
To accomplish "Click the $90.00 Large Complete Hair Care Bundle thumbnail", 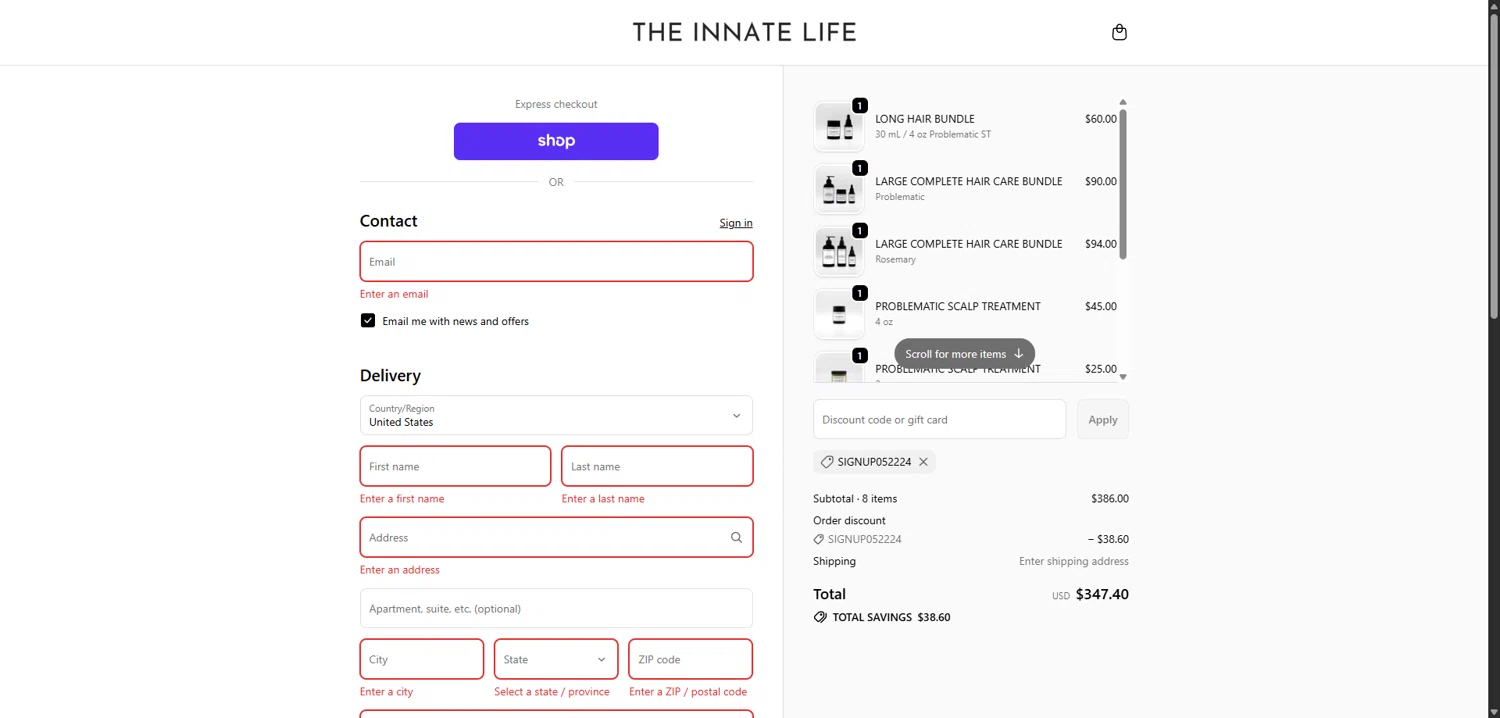I will click(839, 188).
